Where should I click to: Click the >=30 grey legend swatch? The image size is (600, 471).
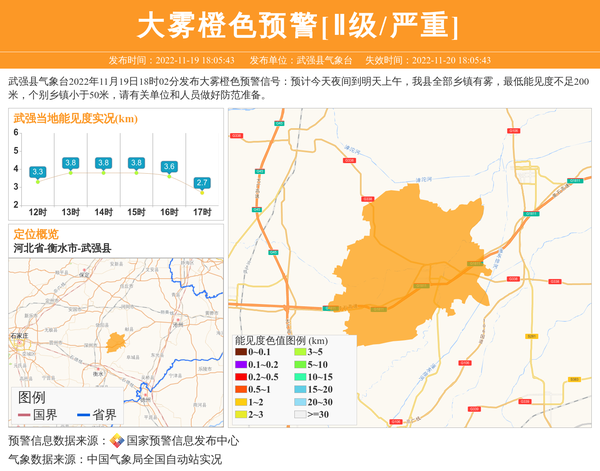(300, 414)
